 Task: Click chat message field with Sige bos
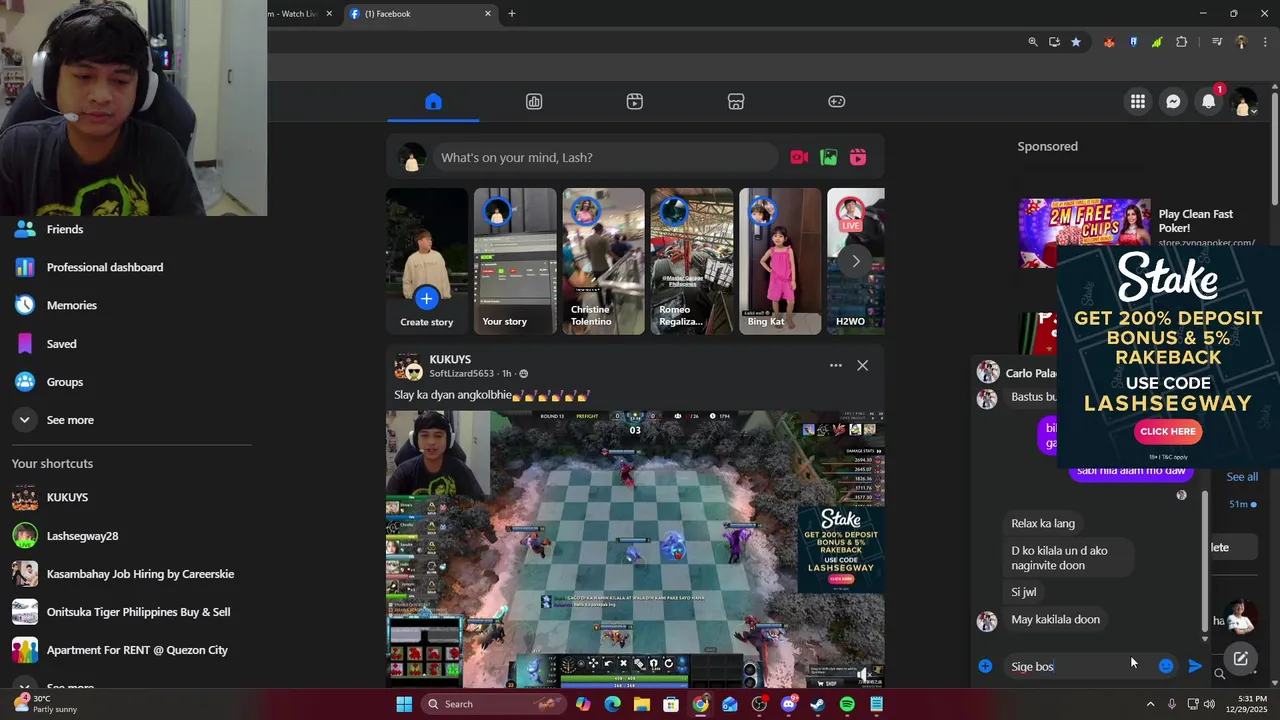point(1077,666)
